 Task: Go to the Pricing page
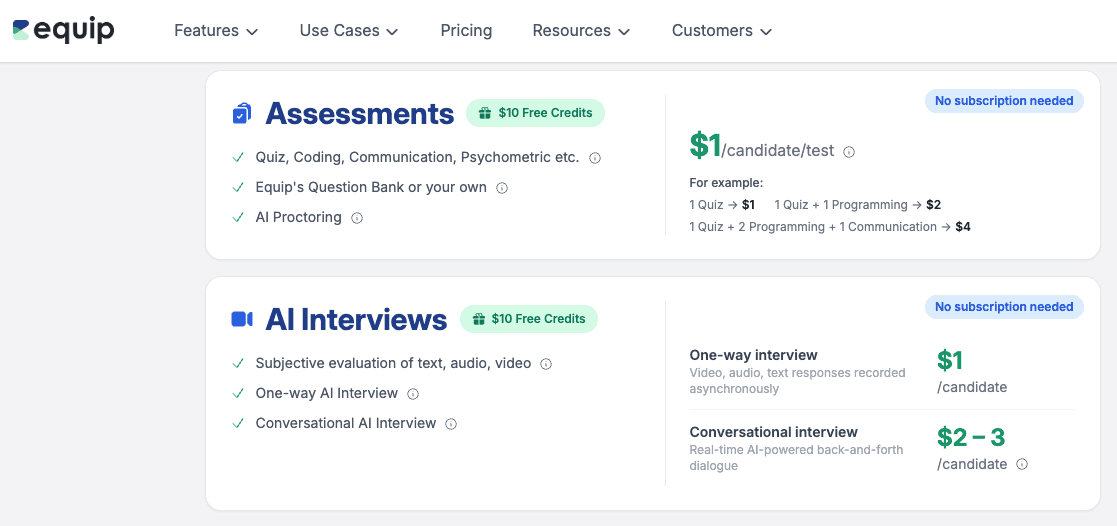pyautogui.click(x=466, y=31)
